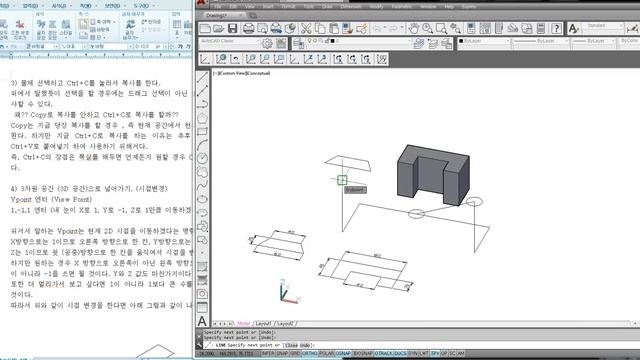
Task: Open the ByLayer lineweight dropdown
Action: click(593, 41)
